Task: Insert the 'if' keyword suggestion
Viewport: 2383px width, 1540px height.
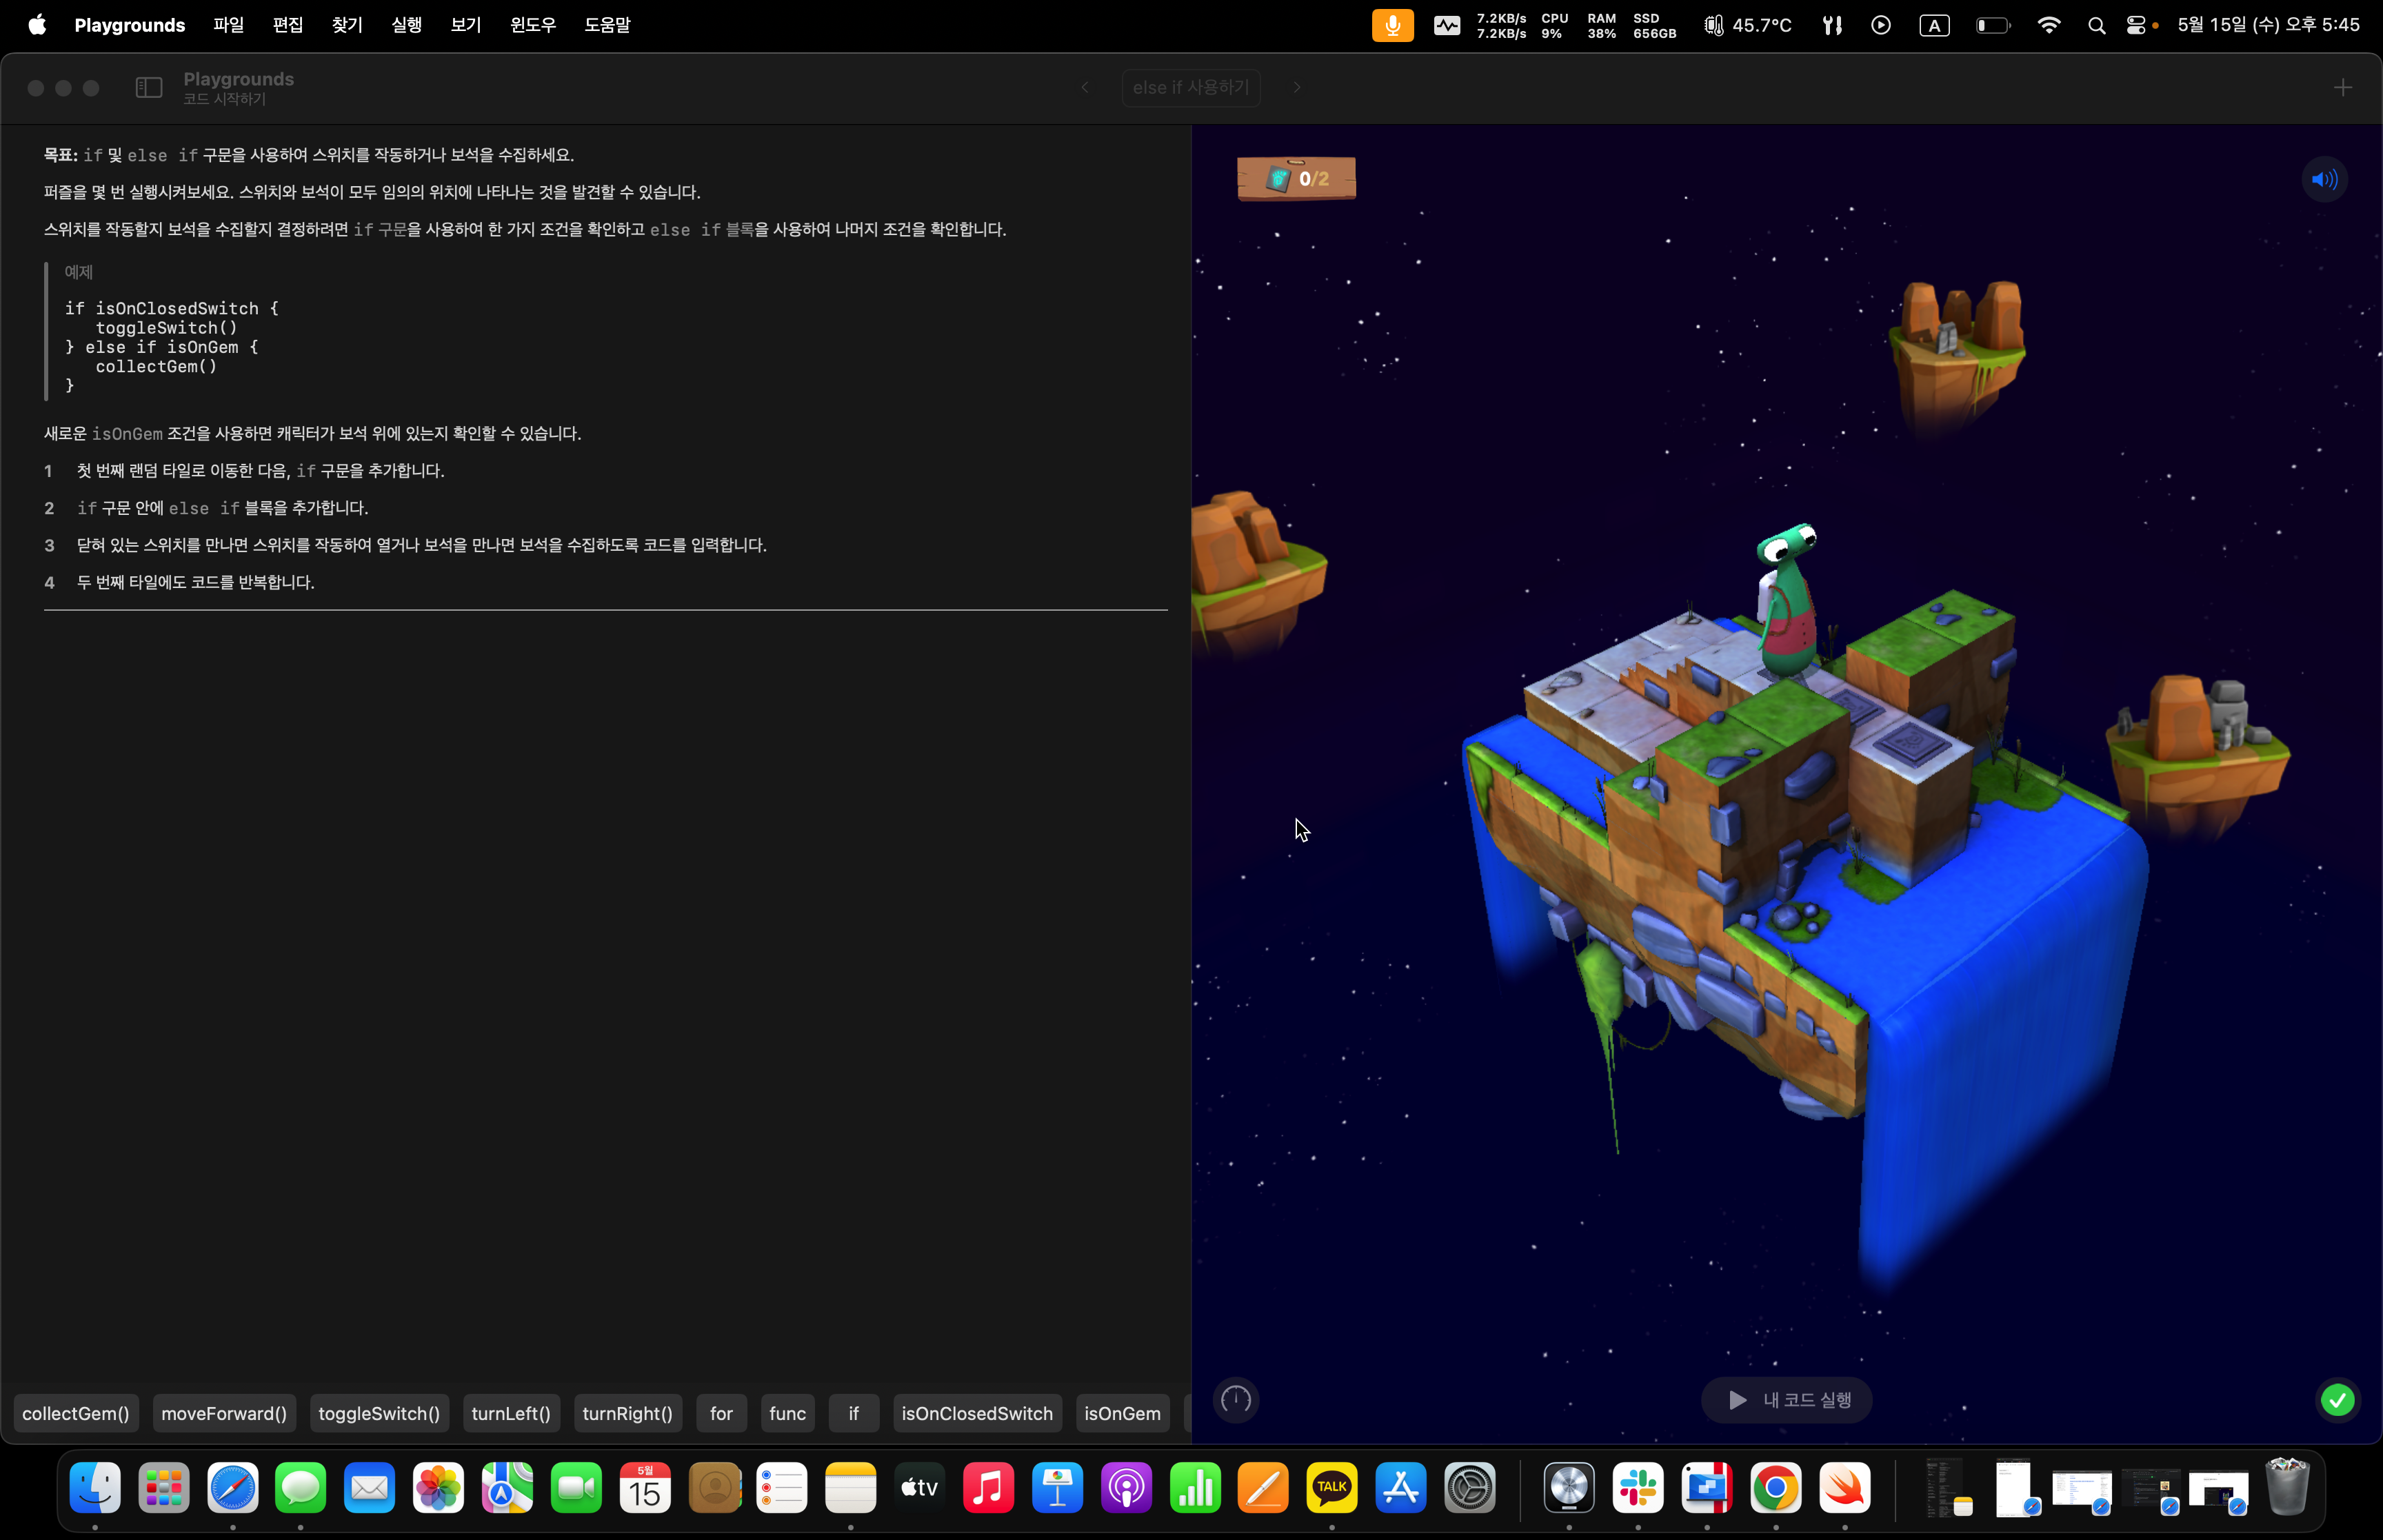Action: [854, 1413]
